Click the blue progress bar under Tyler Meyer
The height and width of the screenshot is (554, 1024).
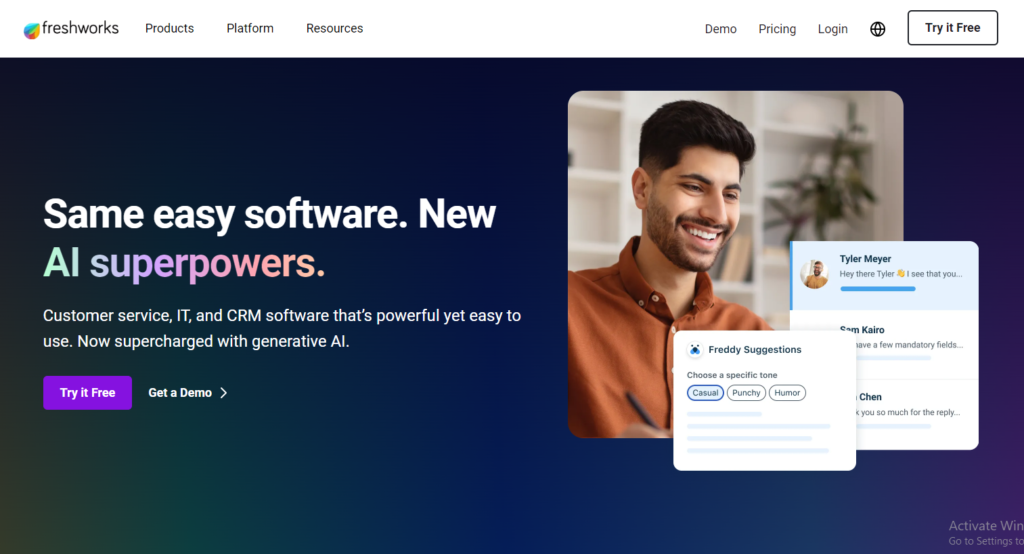click(878, 289)
